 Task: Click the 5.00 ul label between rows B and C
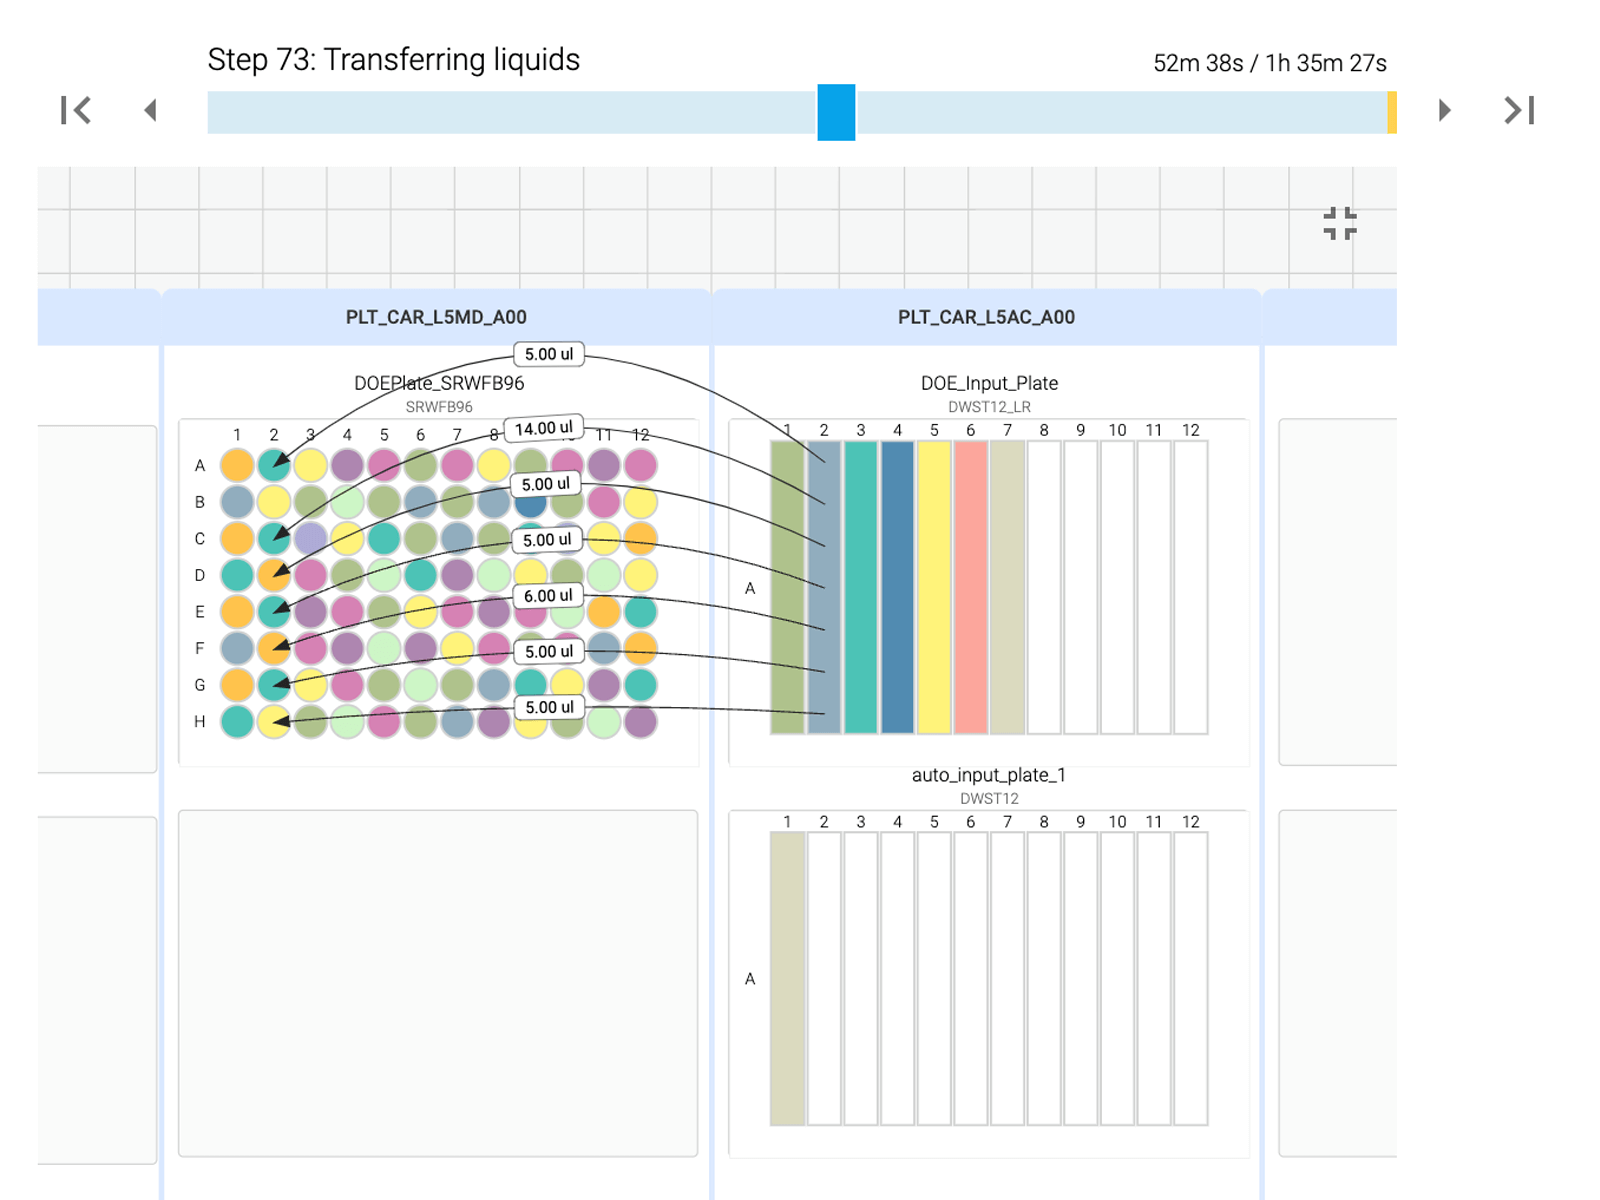[x=546, y=484]
